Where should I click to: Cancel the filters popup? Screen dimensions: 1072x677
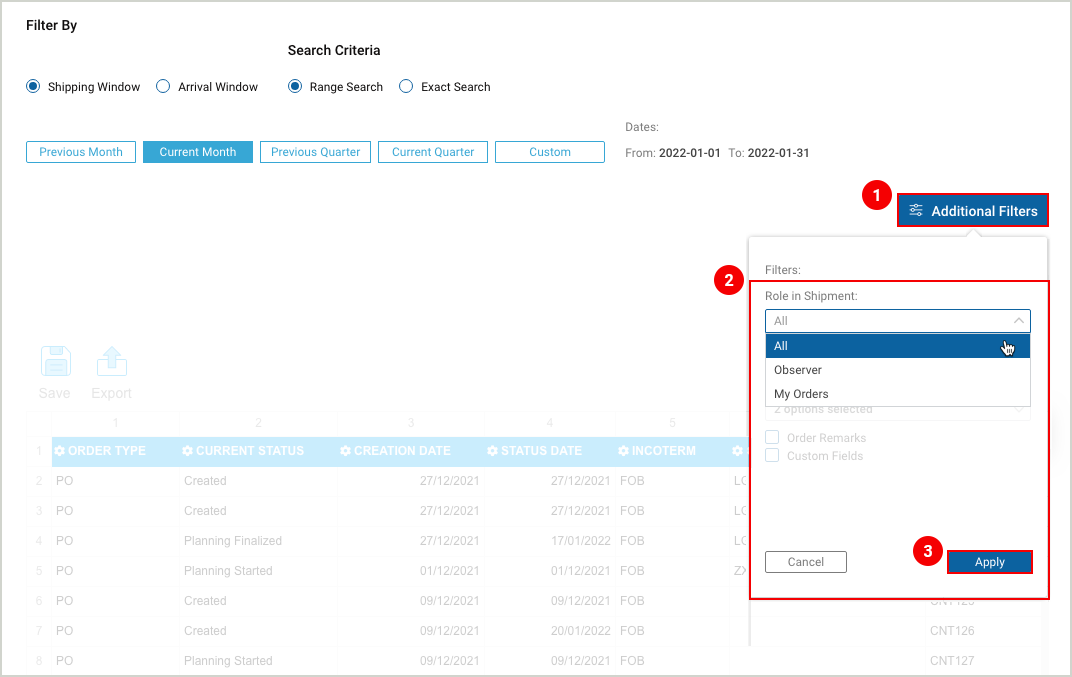pos(805,562)
